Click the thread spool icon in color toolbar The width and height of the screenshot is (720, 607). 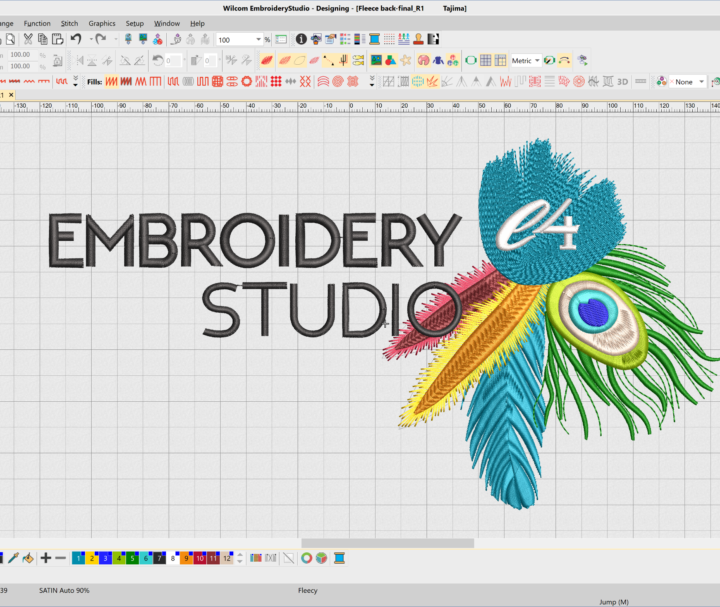tap(339, 557)
